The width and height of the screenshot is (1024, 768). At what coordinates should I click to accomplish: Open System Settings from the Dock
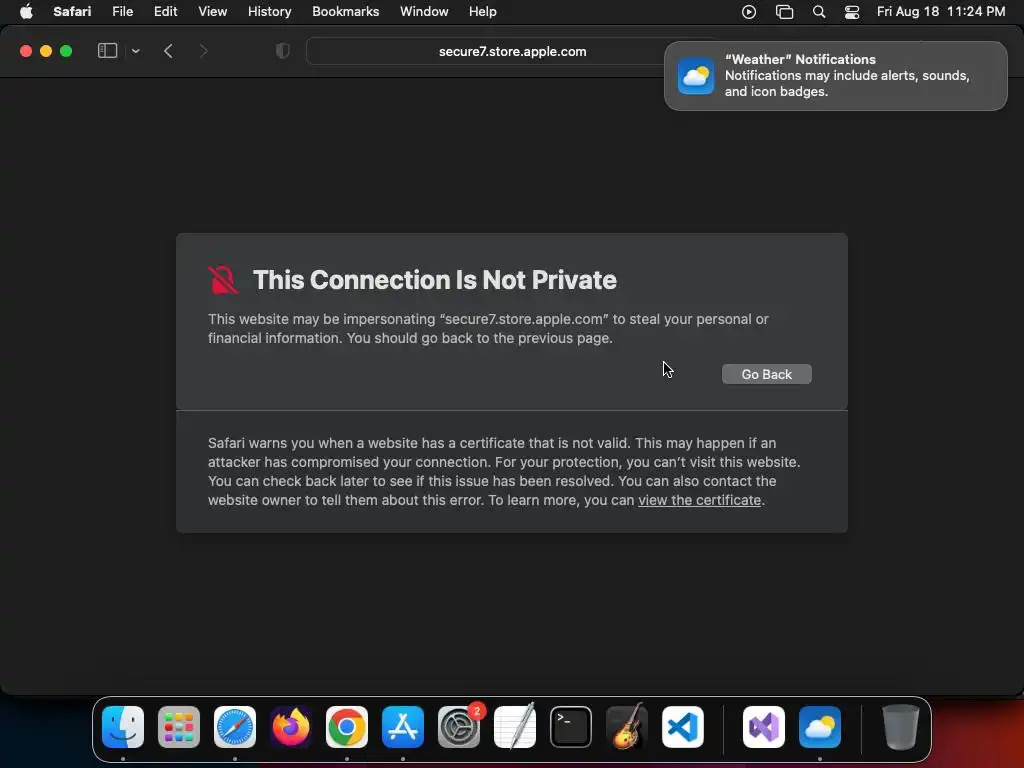[459, 726]
